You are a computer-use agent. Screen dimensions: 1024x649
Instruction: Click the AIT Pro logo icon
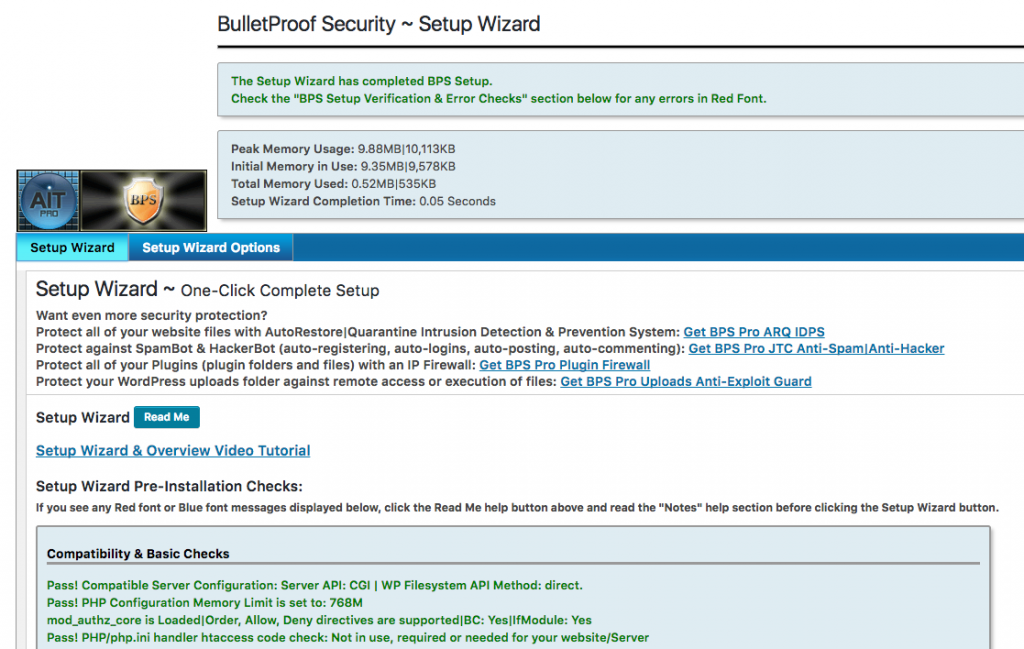(x=48, y=200)
